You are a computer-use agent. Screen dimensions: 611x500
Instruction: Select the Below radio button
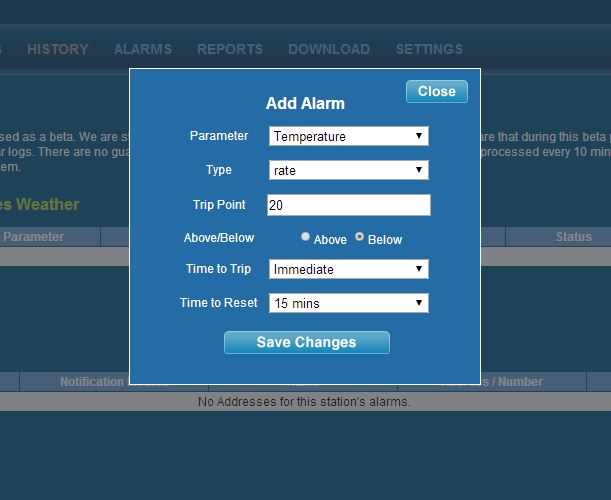360,238
